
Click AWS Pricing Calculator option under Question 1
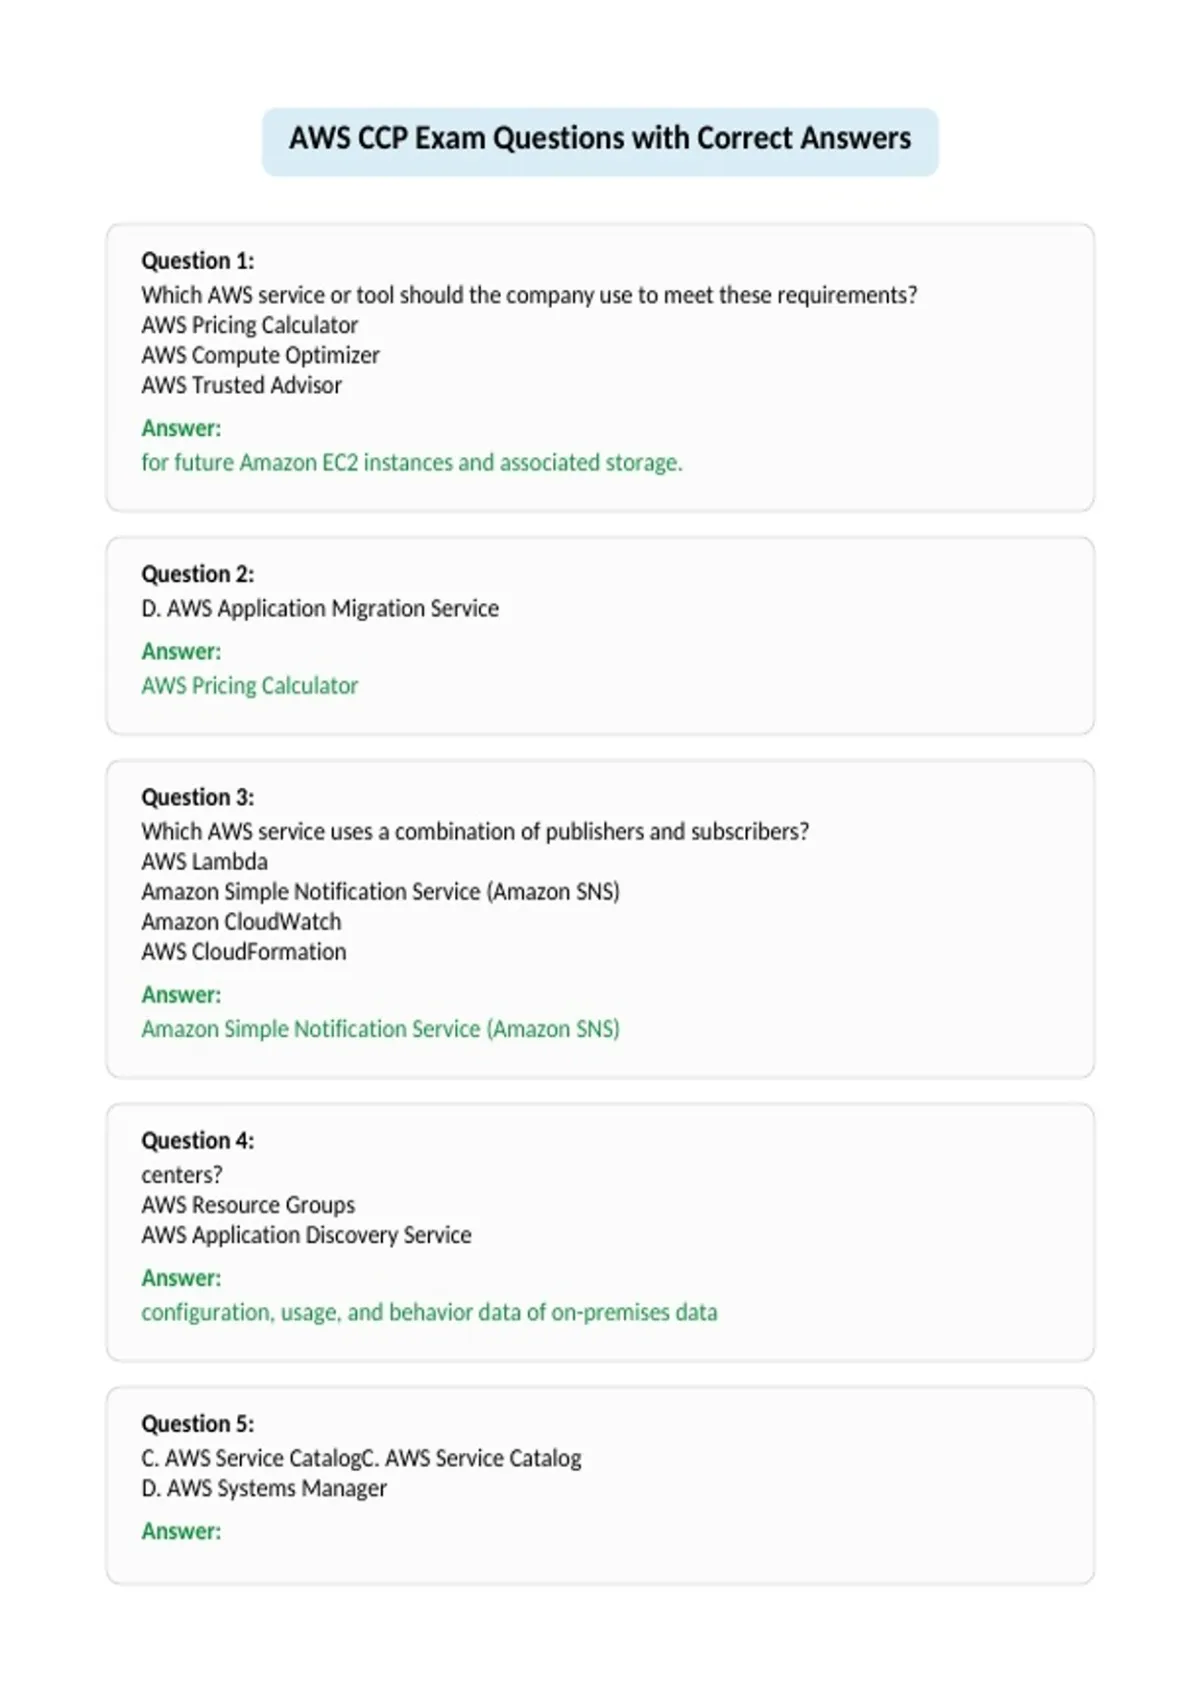pyautogui.click(x=249, y=325)
